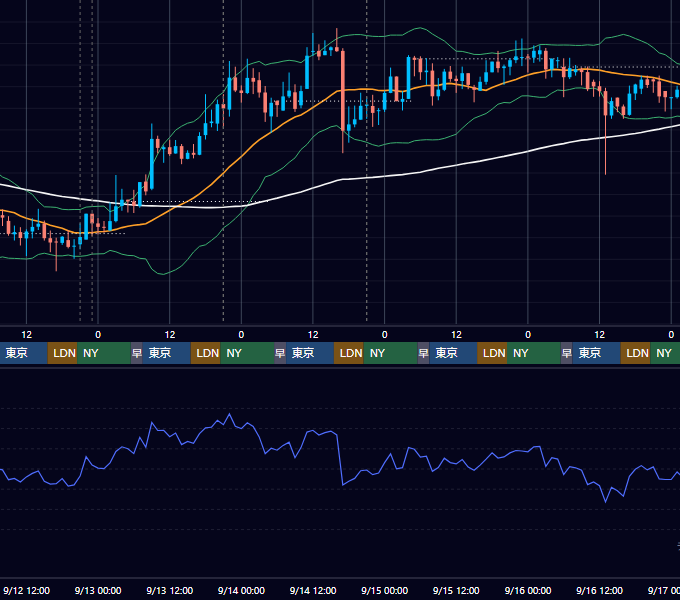
Task: Click the LDN session block on 9/14
Action: pyautogui.click(x=349, y=353)
